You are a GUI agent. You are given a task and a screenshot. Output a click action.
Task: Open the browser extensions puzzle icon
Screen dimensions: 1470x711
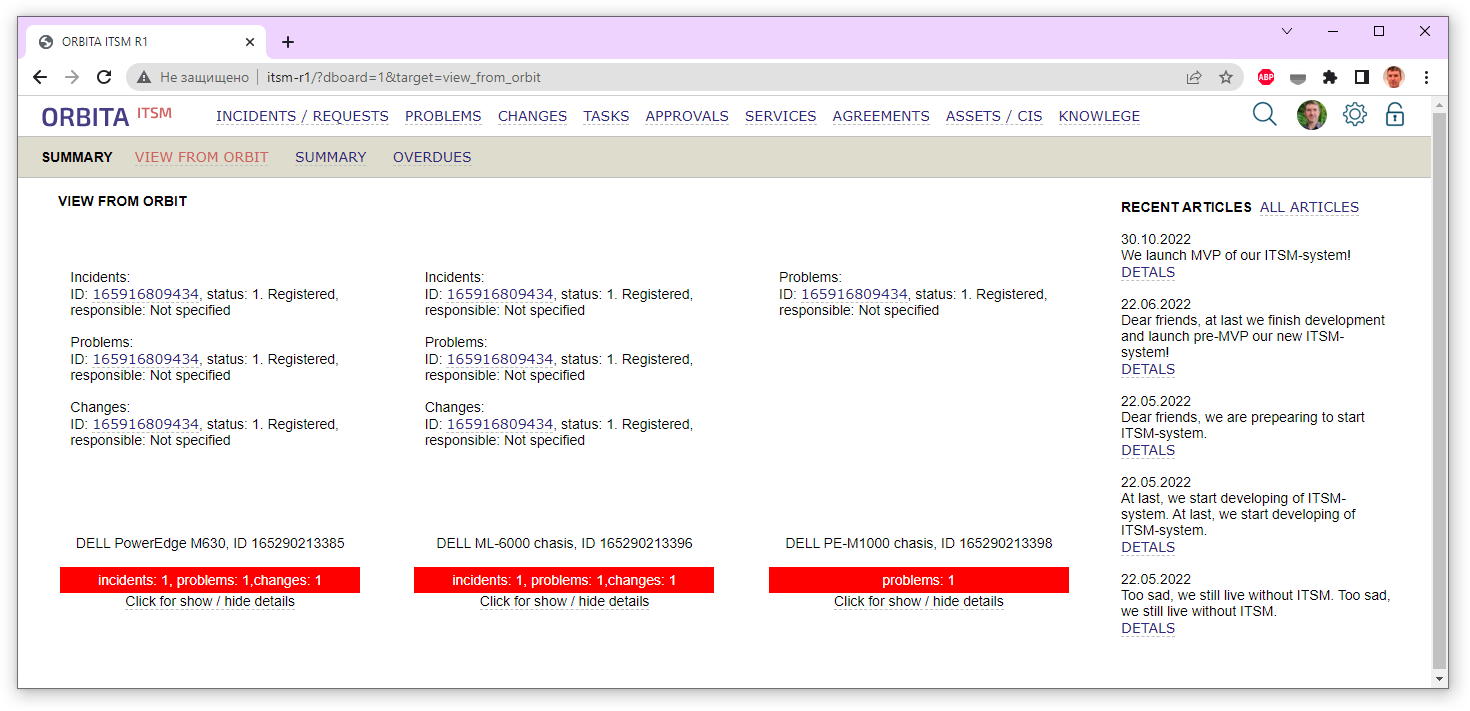tap(1329, 77)
